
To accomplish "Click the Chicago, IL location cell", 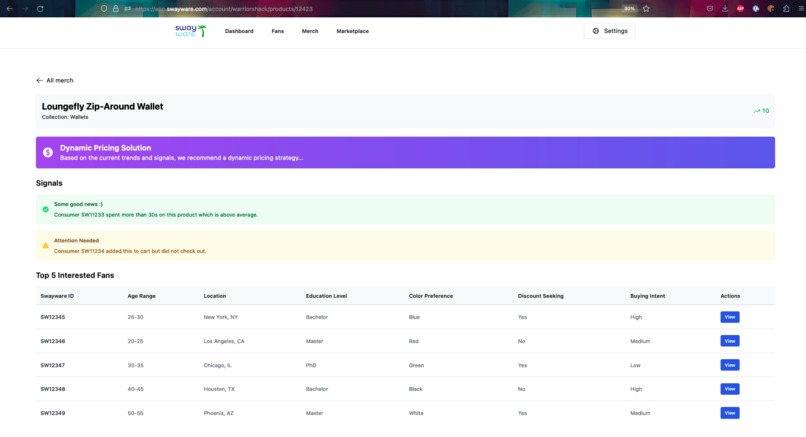I will click(217, 366).
